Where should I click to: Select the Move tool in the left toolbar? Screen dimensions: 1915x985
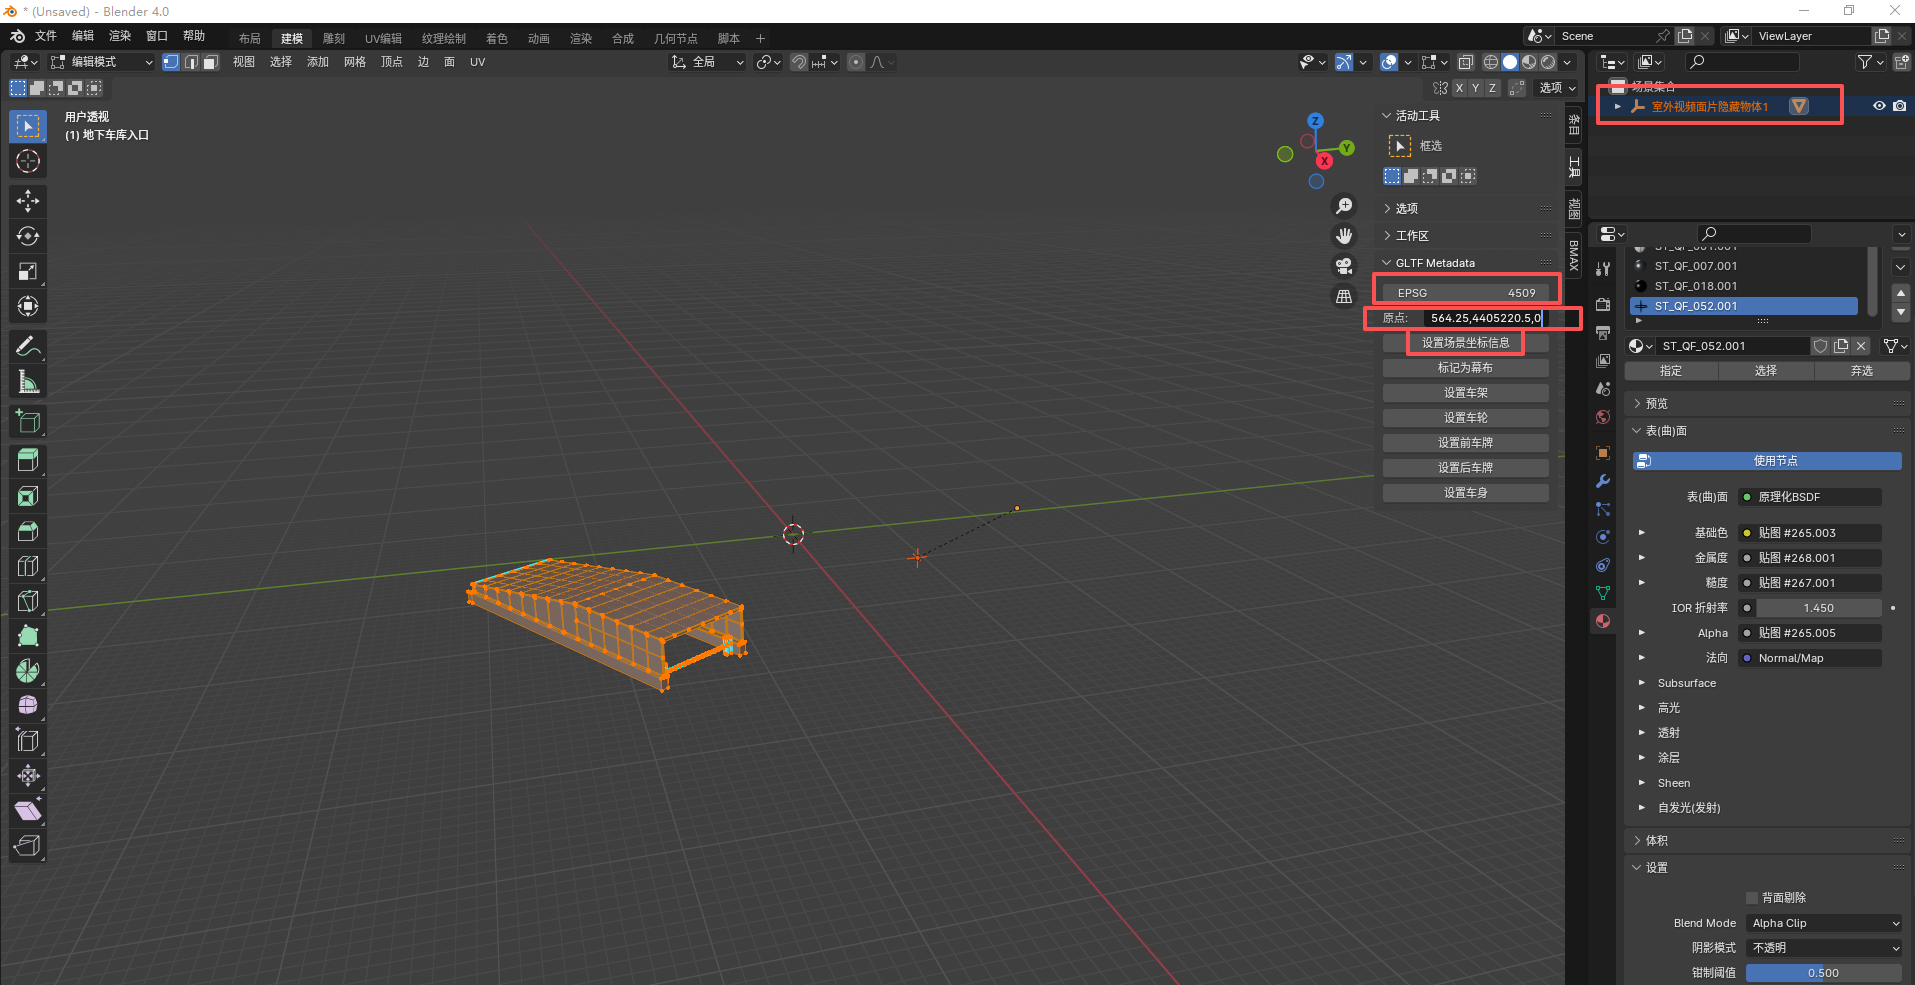pos(28,201)
